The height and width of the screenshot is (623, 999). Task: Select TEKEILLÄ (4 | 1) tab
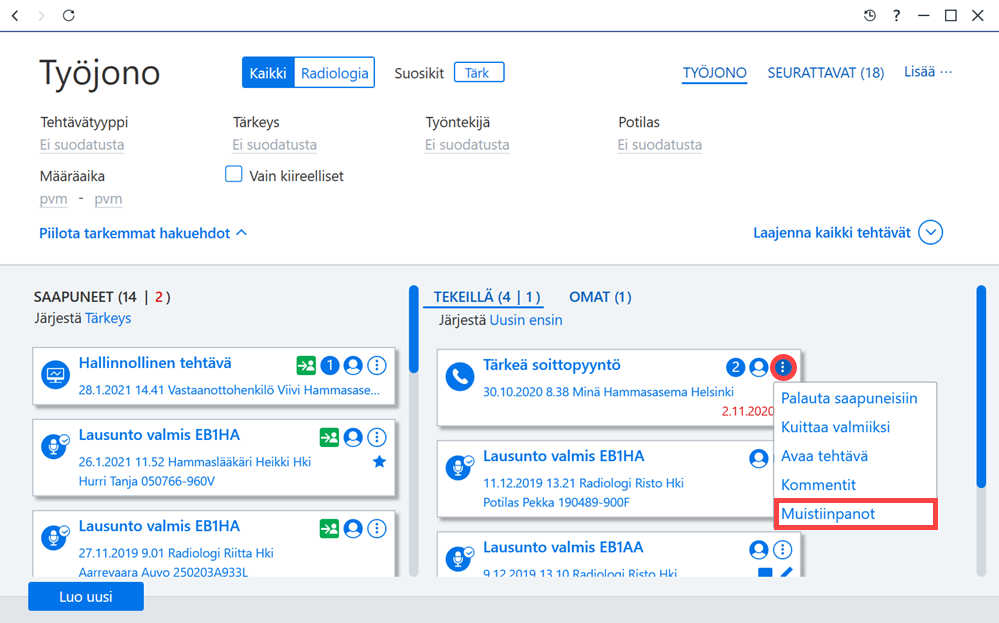(487, 297)
